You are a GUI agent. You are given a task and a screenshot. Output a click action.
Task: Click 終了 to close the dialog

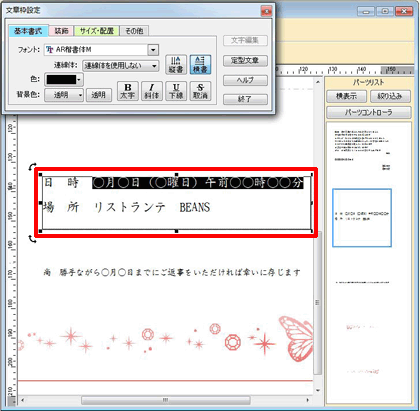coord(245,99)
